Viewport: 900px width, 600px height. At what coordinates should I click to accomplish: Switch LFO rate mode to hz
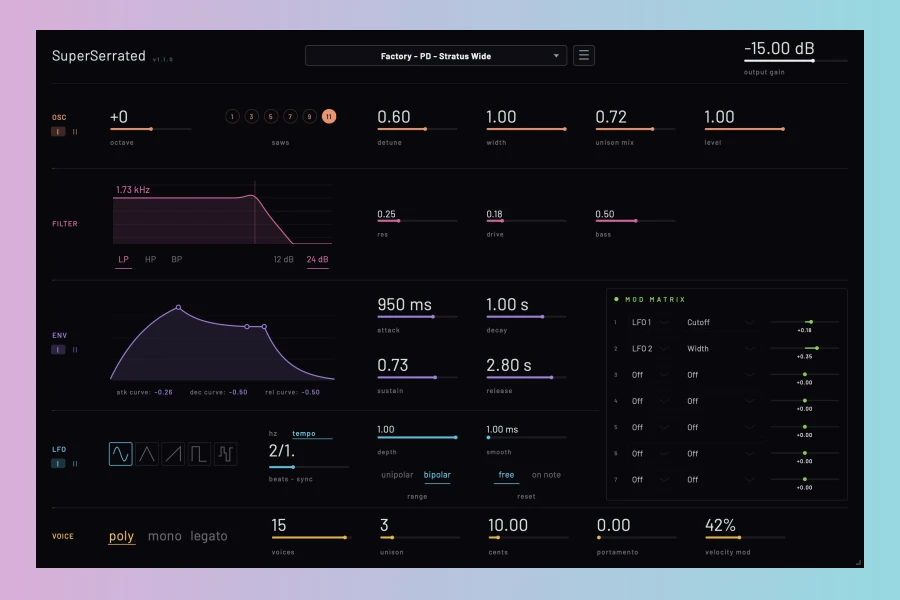point(273,433)
